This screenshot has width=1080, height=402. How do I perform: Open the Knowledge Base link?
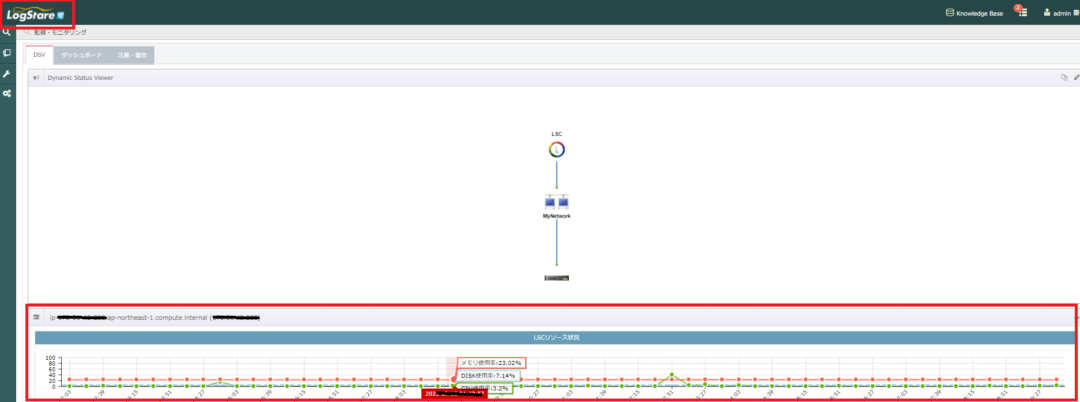click(974, 13)
